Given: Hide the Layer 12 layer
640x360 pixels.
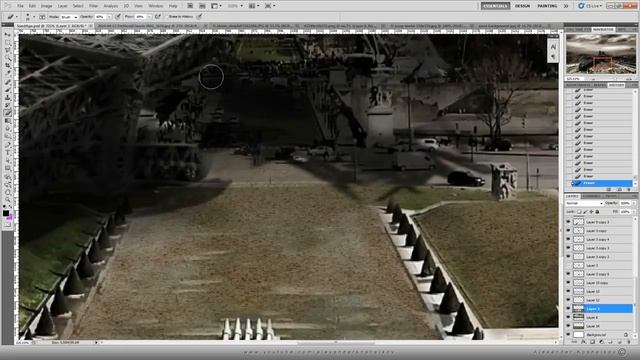Looking at the screenshot, I should tap(568, 300).
